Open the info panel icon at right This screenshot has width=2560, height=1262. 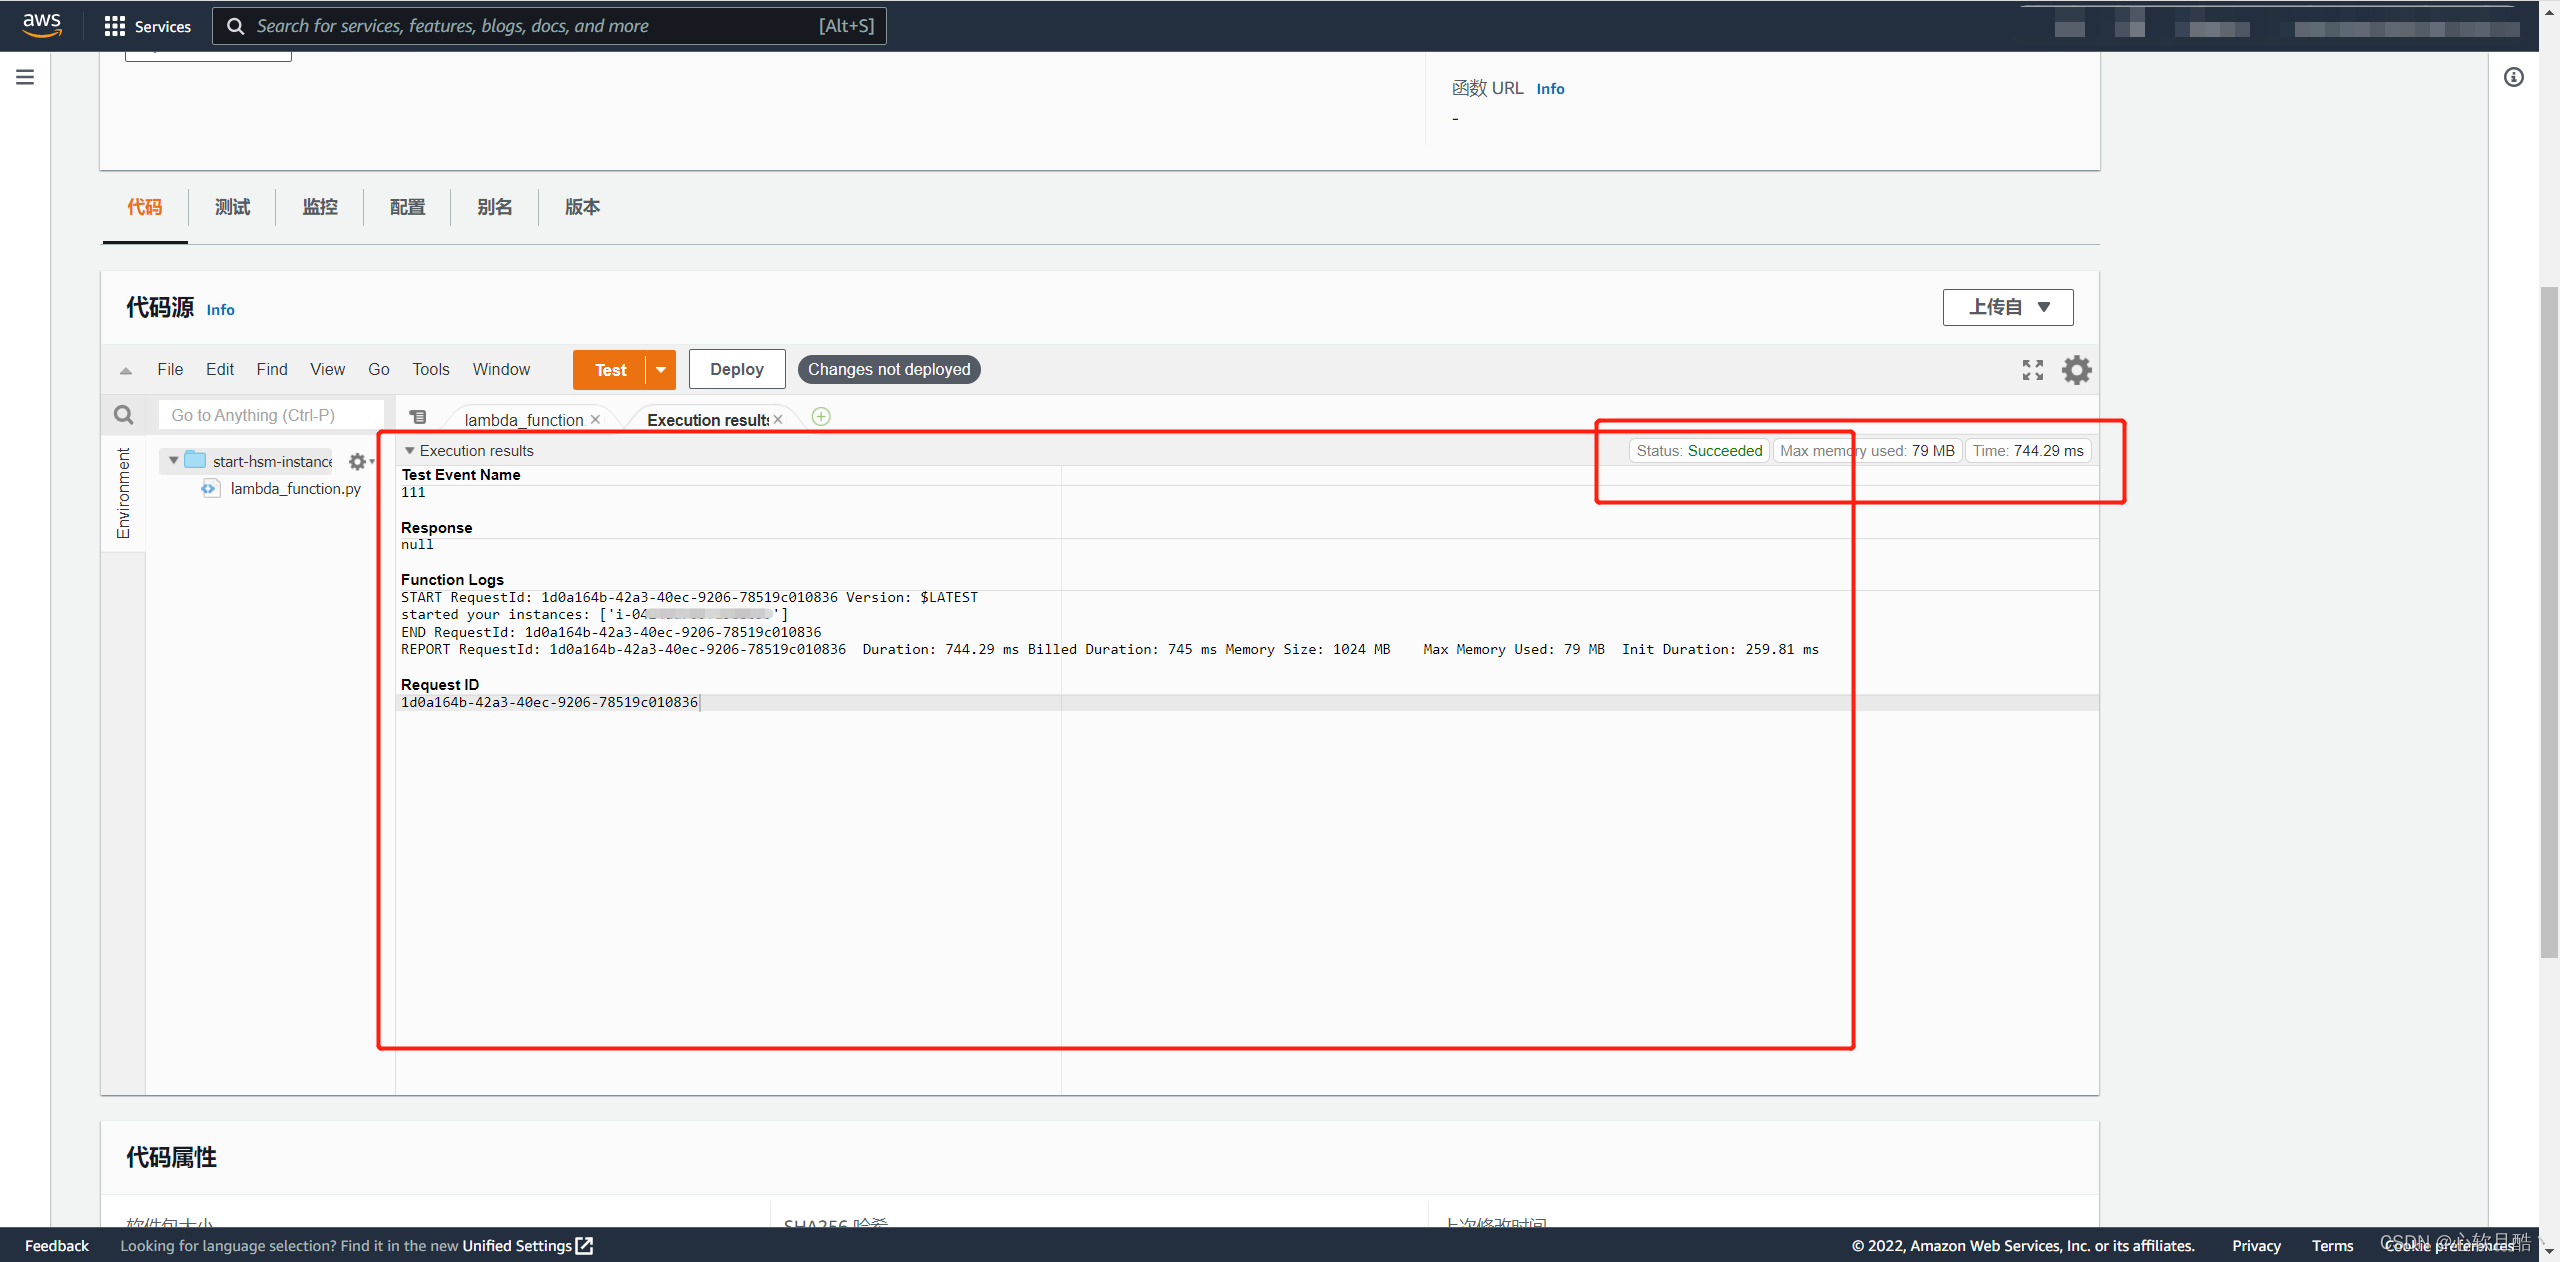point(2513,77)
